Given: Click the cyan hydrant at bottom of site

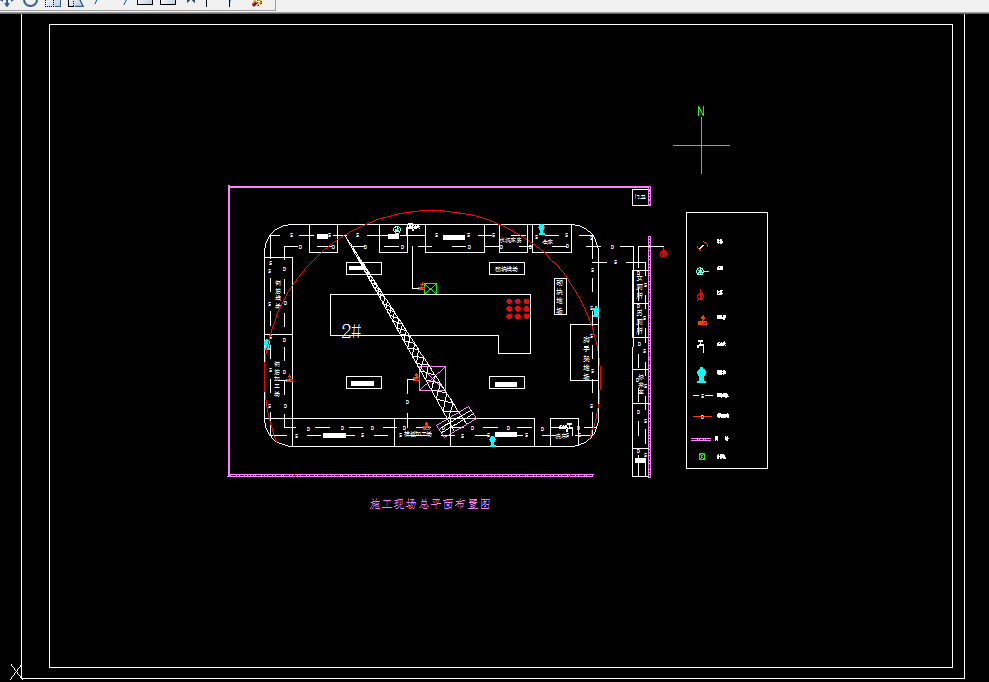Looking at the screenshot, I should click(493, 441).
